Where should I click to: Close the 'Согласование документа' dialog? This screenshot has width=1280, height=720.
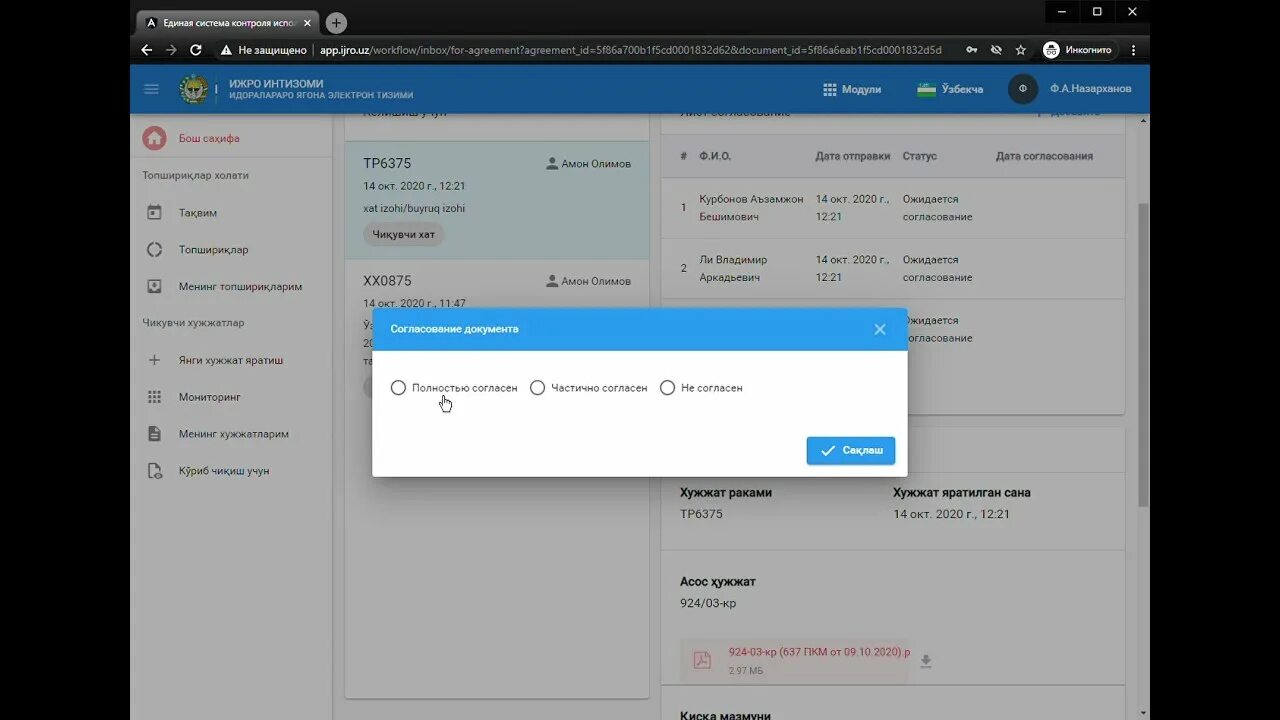point(880,329)
